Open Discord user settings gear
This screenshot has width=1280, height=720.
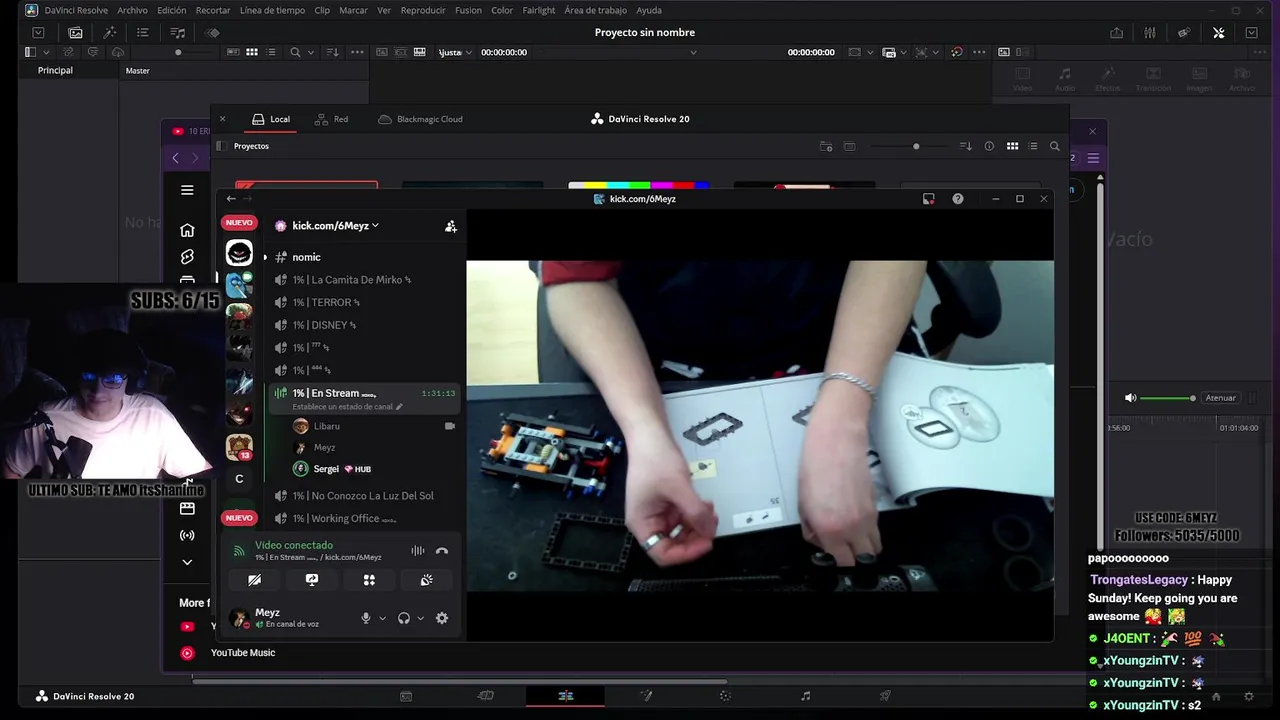pyautogui.click(x=442, y=618)
